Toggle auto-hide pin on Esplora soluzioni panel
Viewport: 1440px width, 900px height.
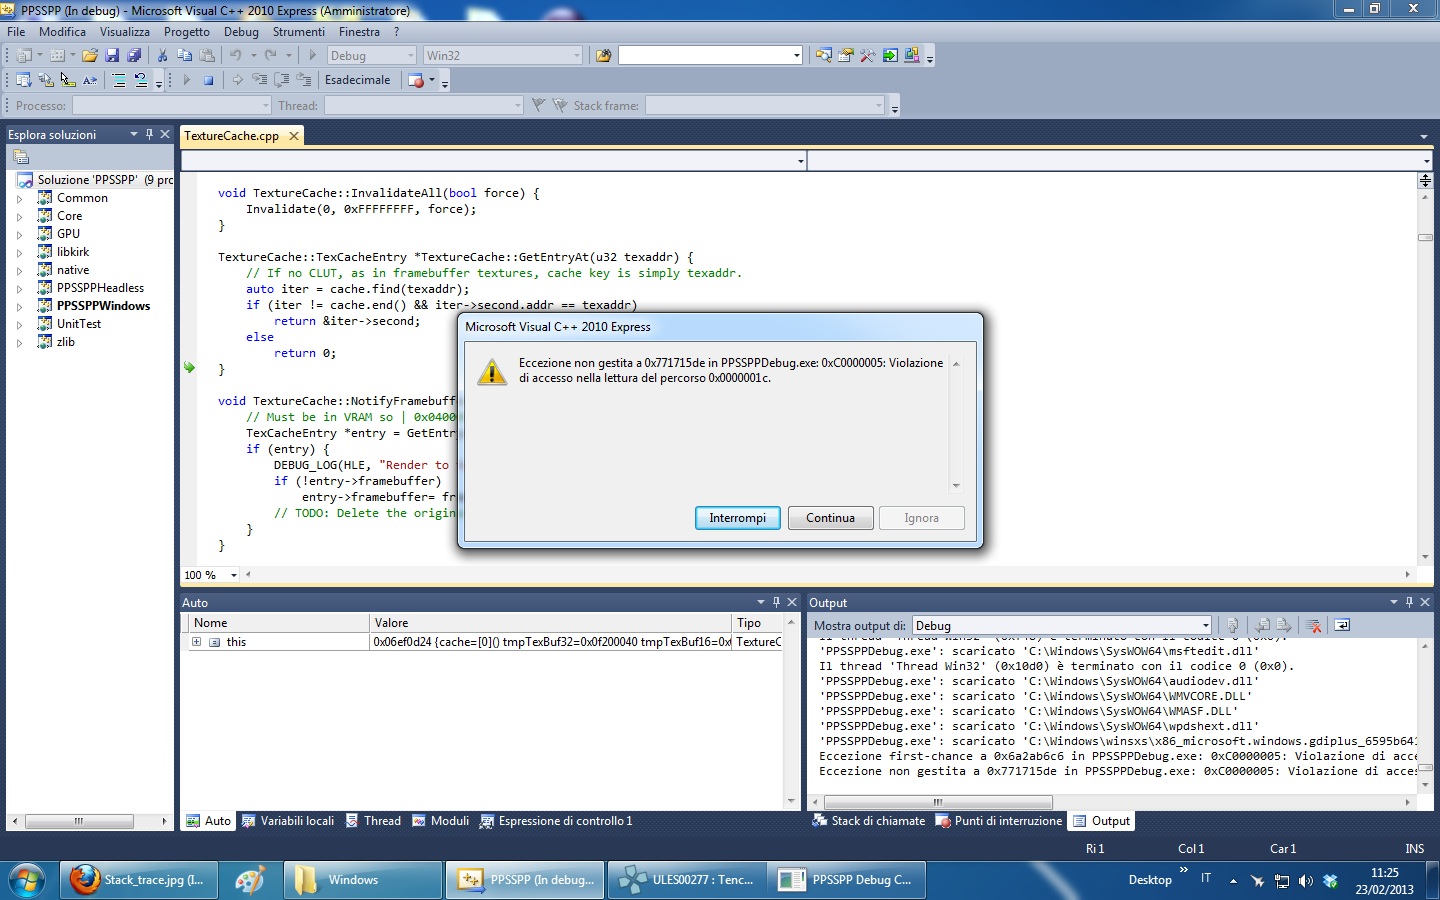pos(149,134)
